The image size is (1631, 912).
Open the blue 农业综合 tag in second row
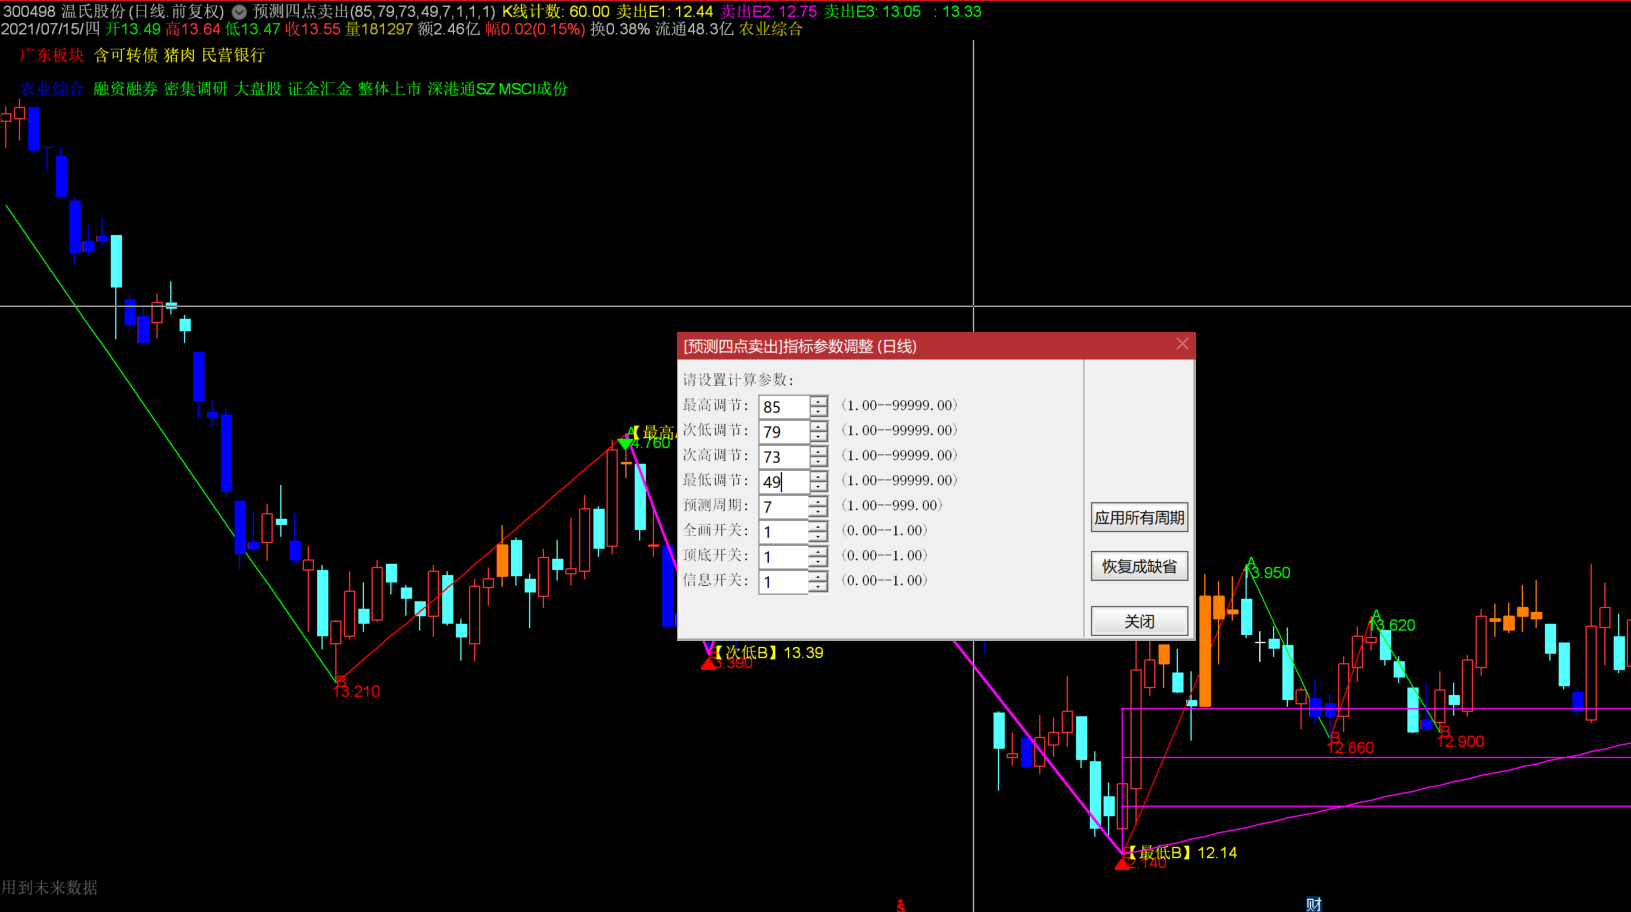pyautogui.click(x=52, y=89)
